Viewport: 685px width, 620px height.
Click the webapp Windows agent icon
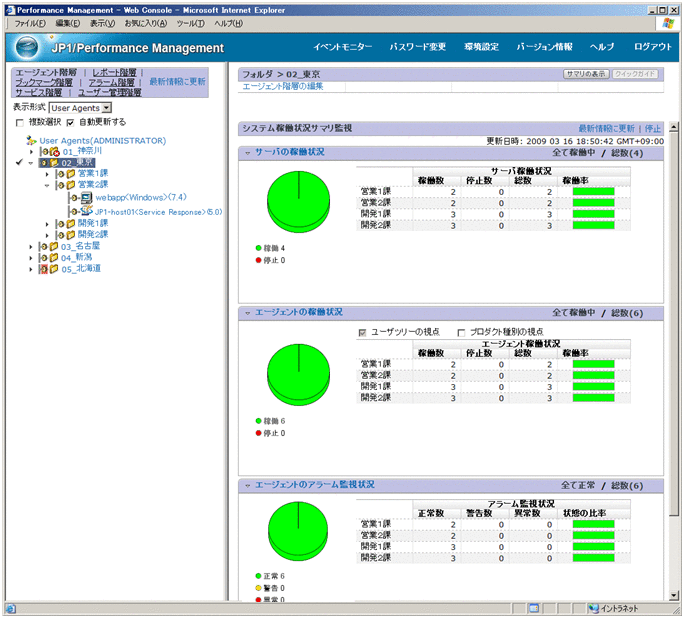tap(85, 198)
